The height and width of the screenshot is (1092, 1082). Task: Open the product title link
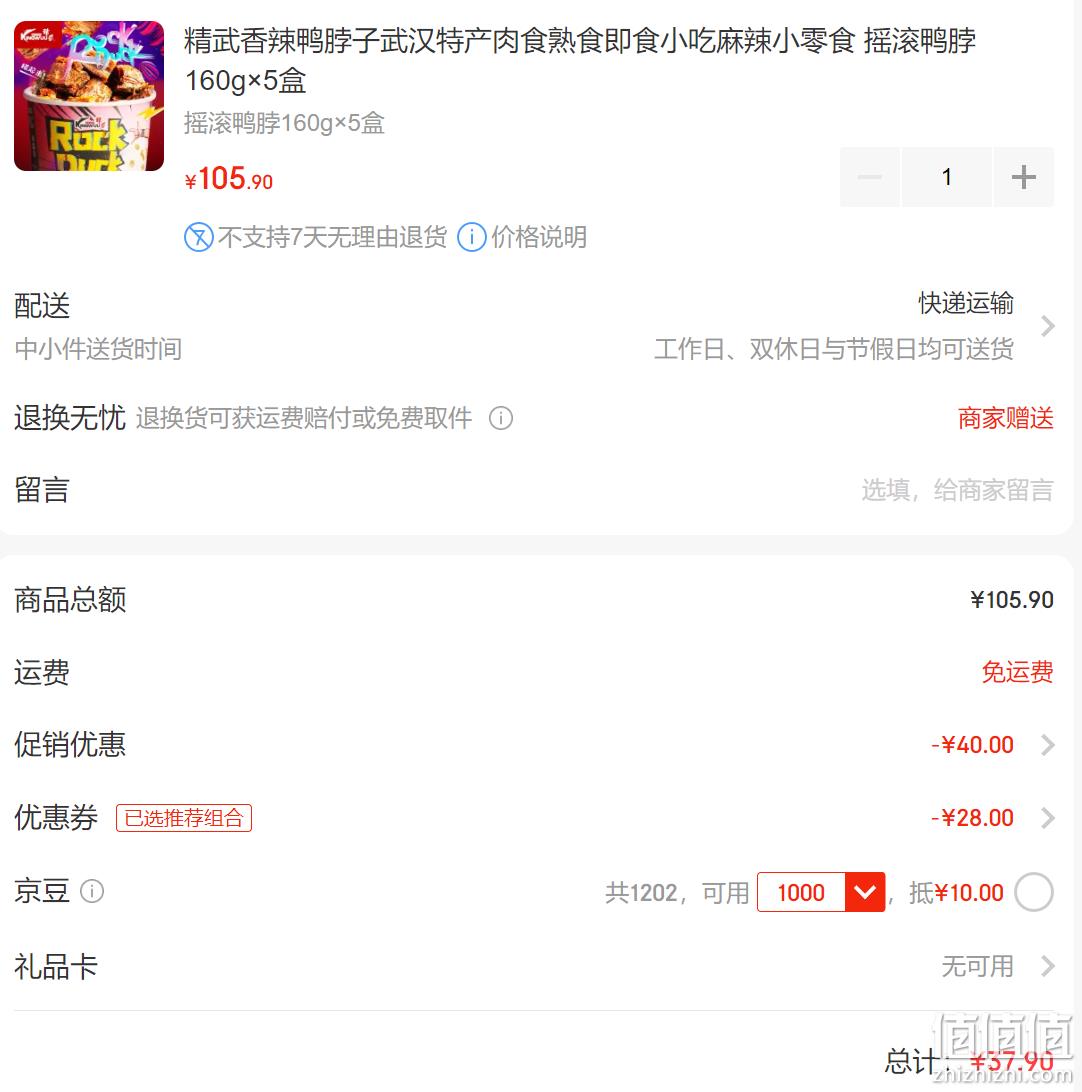click(579, 61)
